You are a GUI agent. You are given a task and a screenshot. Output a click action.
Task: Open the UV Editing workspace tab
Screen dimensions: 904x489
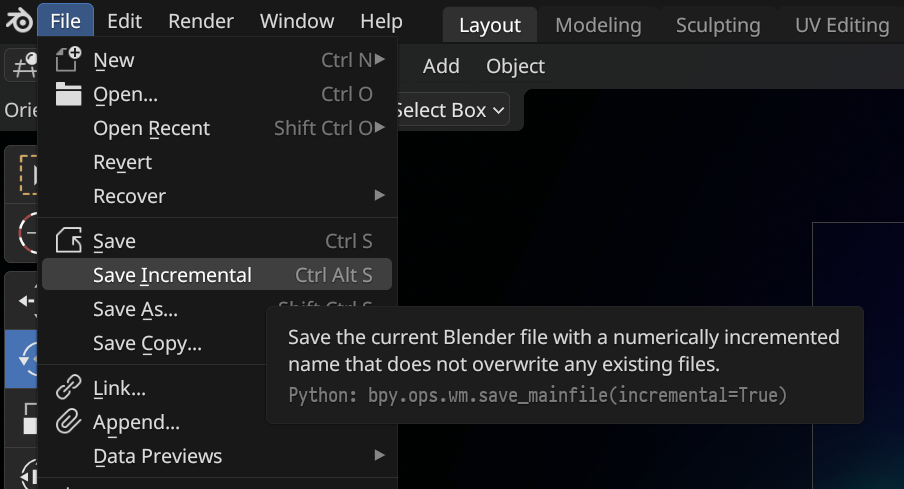[841, 25]
